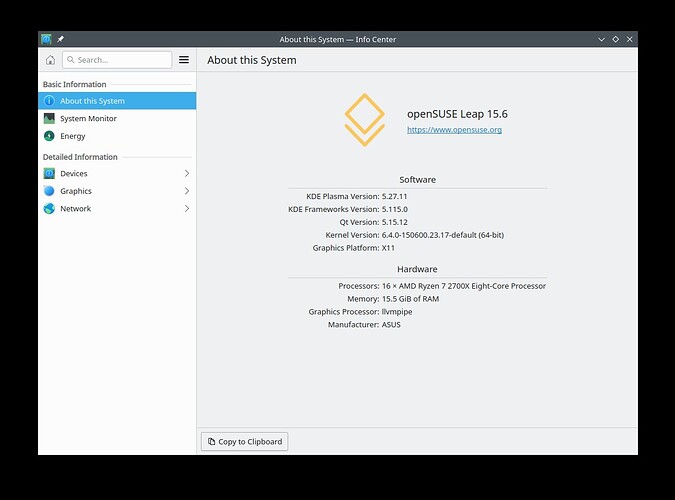Image resolution: width=675 pixels, height=500 pixels.
Task: Click the Memory value 15.5 GiB of RAM
Action: (410, 299)
